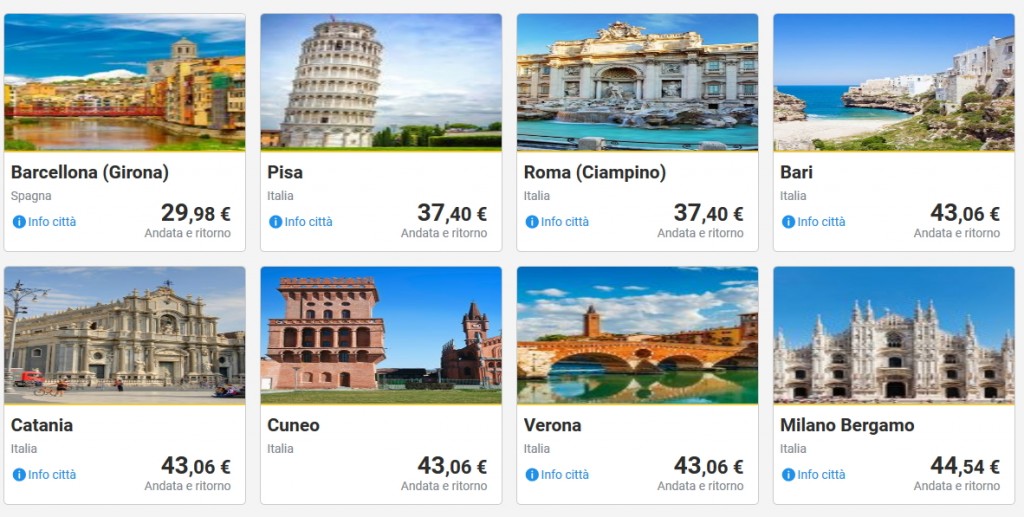Click the 43,06 € price on the Cuneo card
Image resolution: width=1024 pixels, height=517 pixels.
point(452,466)
